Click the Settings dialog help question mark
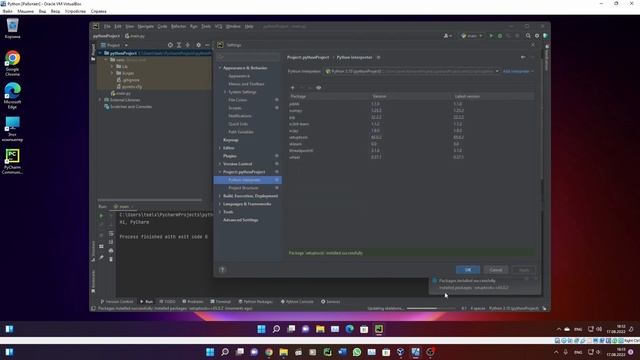 [x=222, y=269]
